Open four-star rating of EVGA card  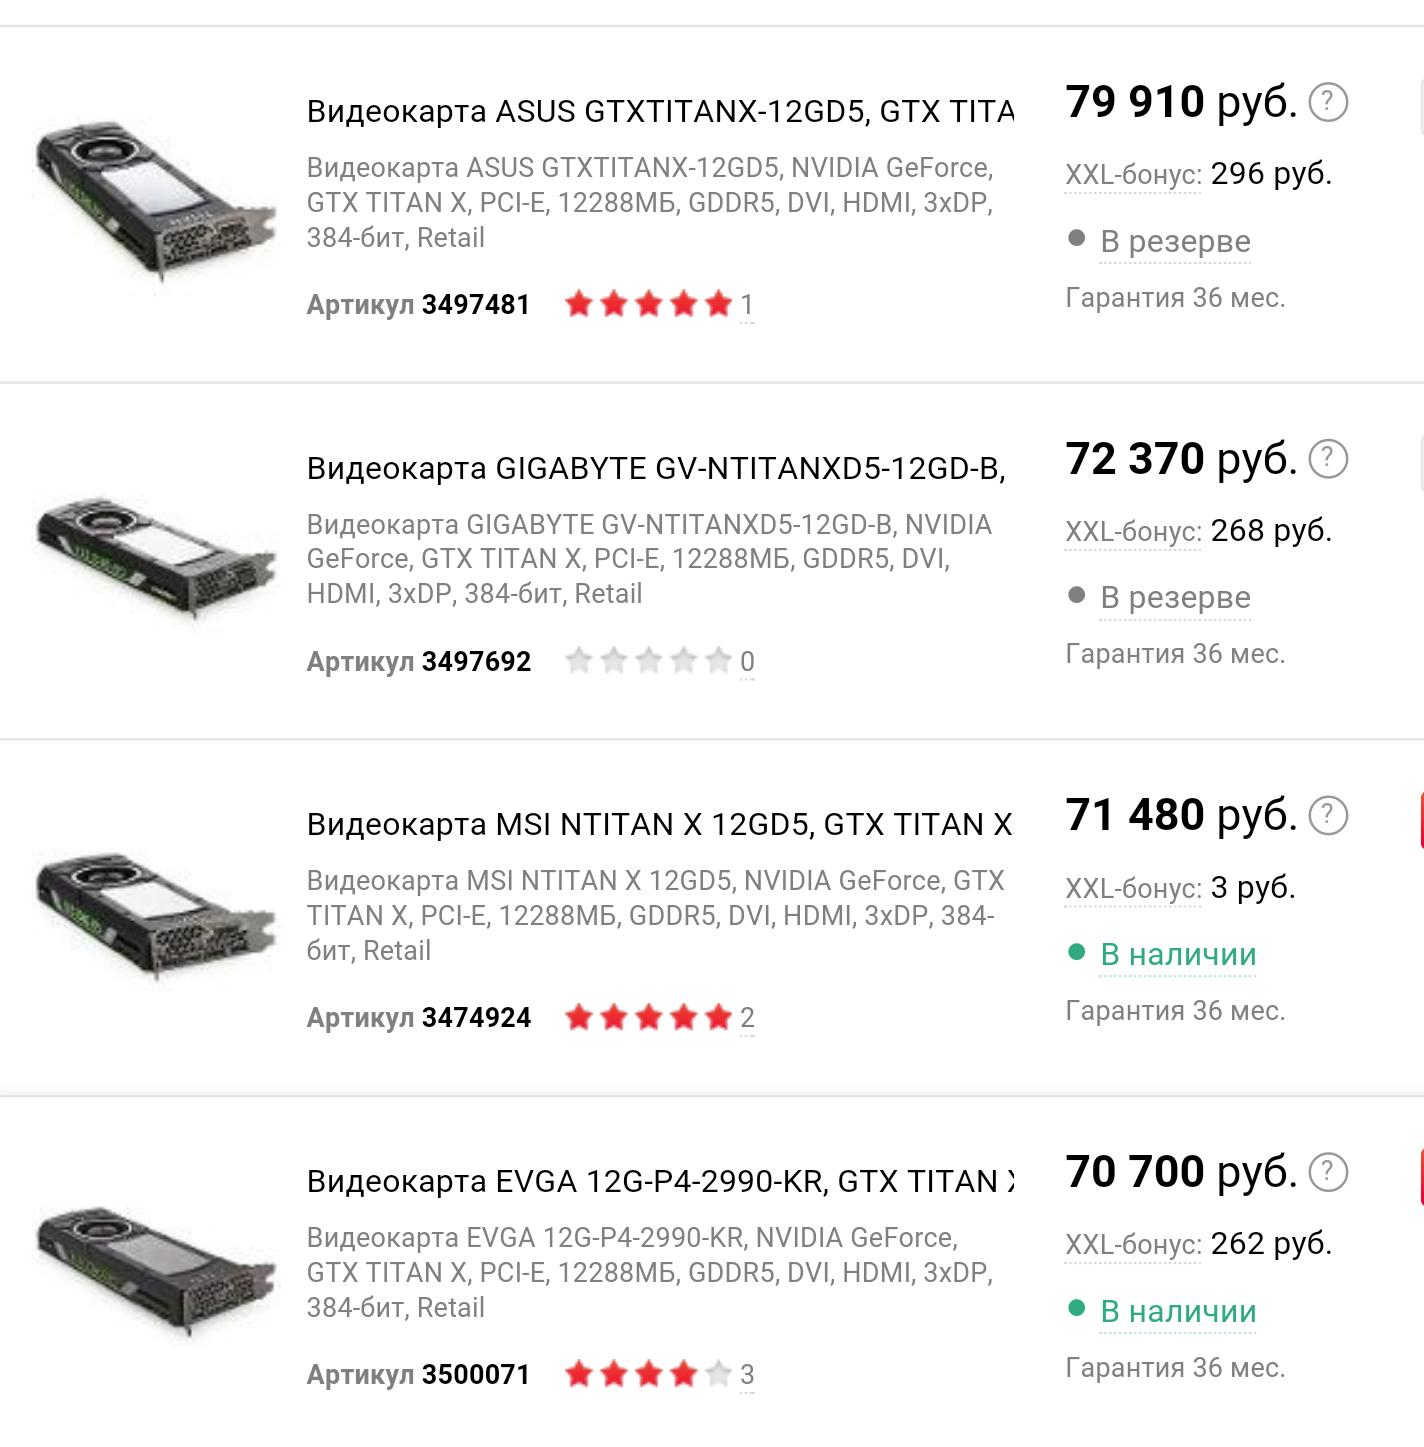pos(649,1374)
